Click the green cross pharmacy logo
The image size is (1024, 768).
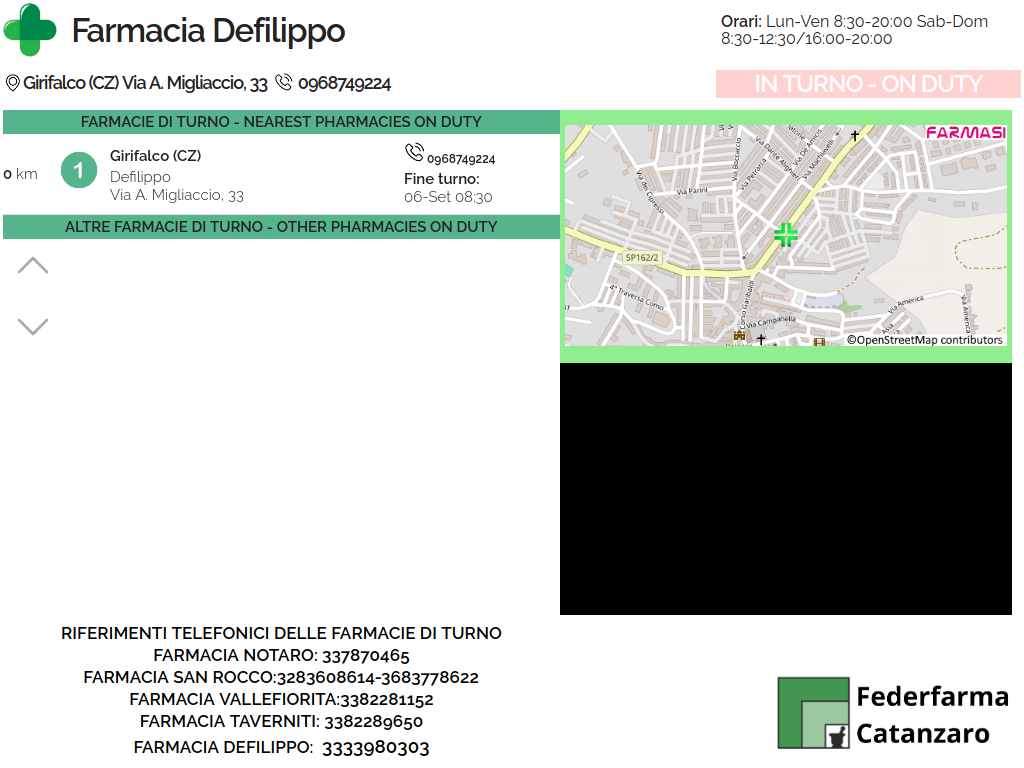(x=30, y=30)
